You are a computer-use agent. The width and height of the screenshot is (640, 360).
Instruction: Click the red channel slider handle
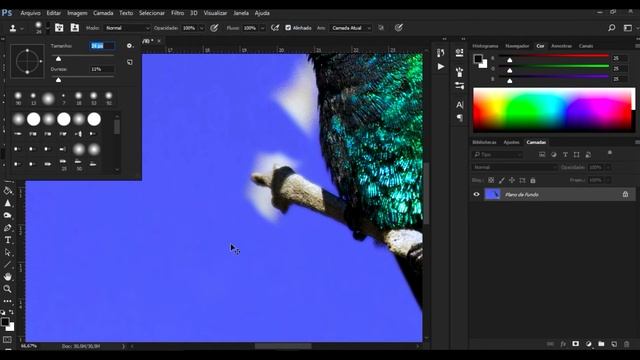tap(509, 60)
